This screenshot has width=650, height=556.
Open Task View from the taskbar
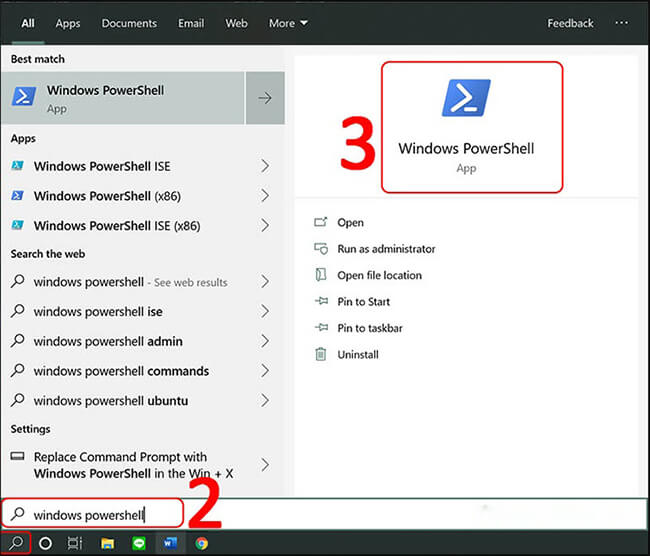point(75,543)
